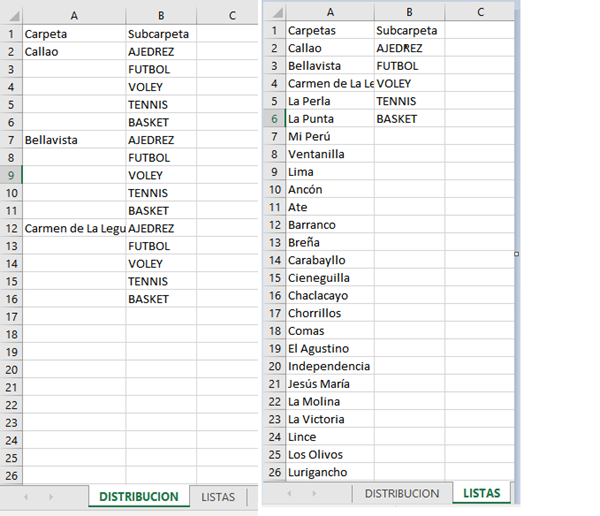The height and width of the screenshot is (516, 600).
Task: Go to next sheet arrow in right window
Action: pos(314,493)
